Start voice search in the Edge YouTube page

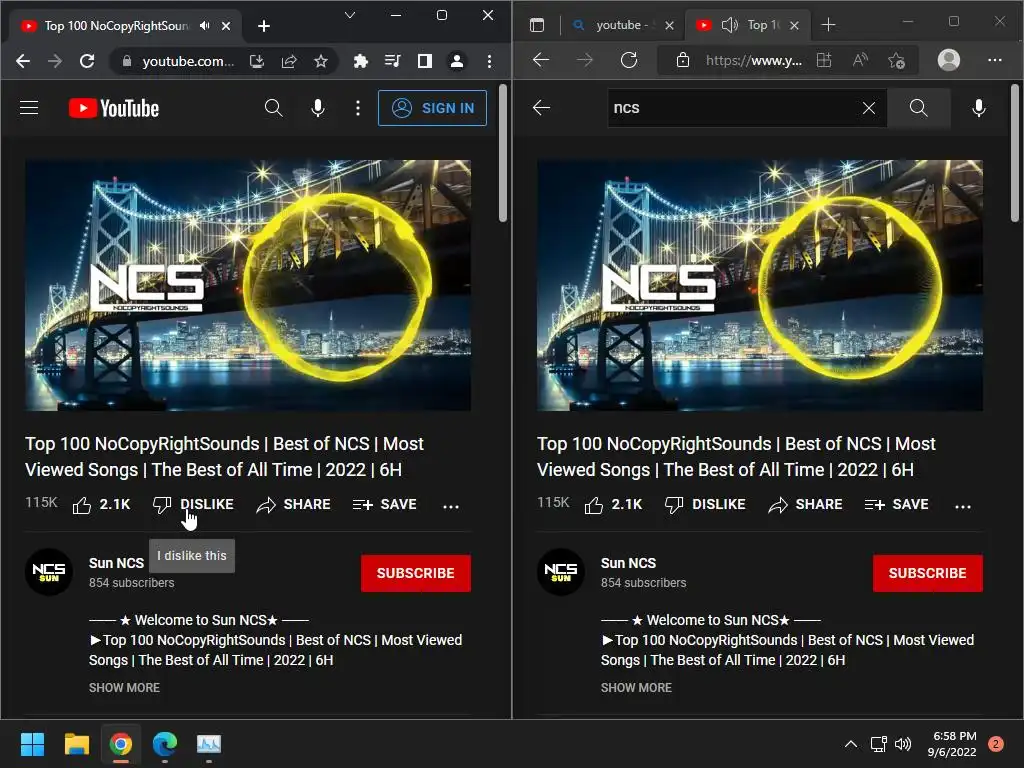click(978, 108)
